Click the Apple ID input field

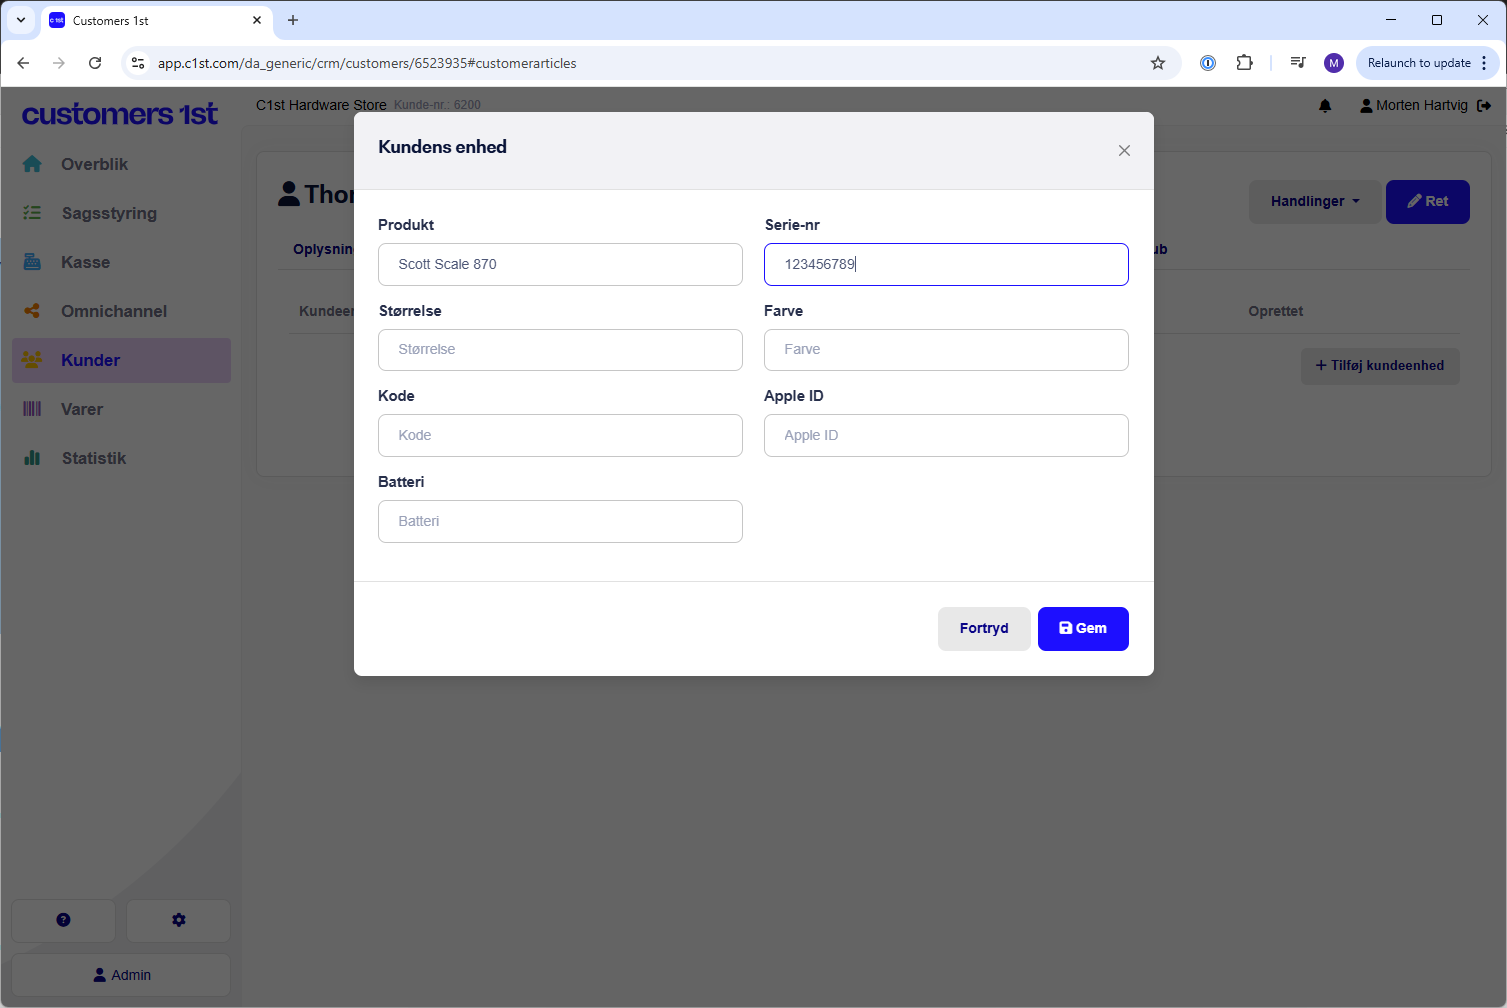[946, 435]
